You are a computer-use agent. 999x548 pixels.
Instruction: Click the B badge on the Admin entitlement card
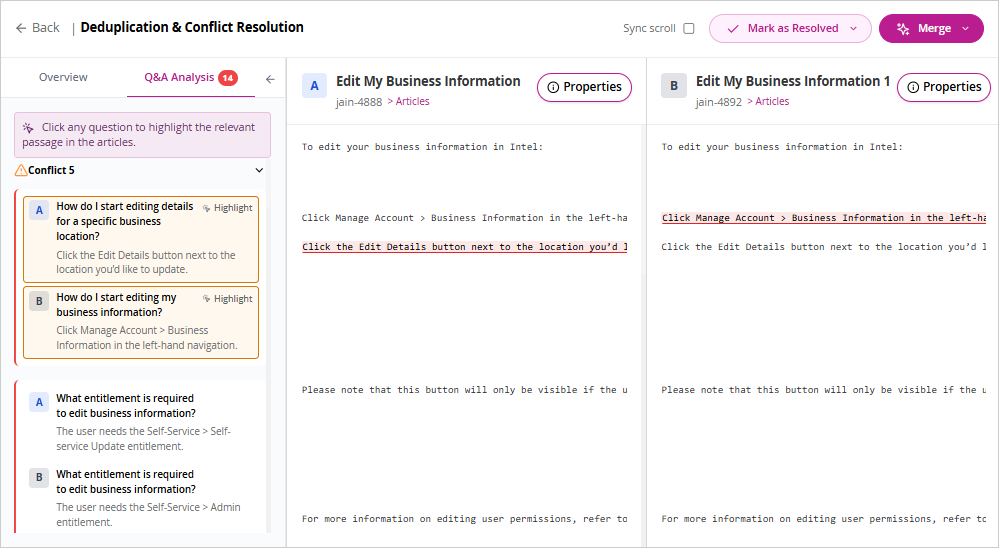pyautogui.click(x=39, y=477)
